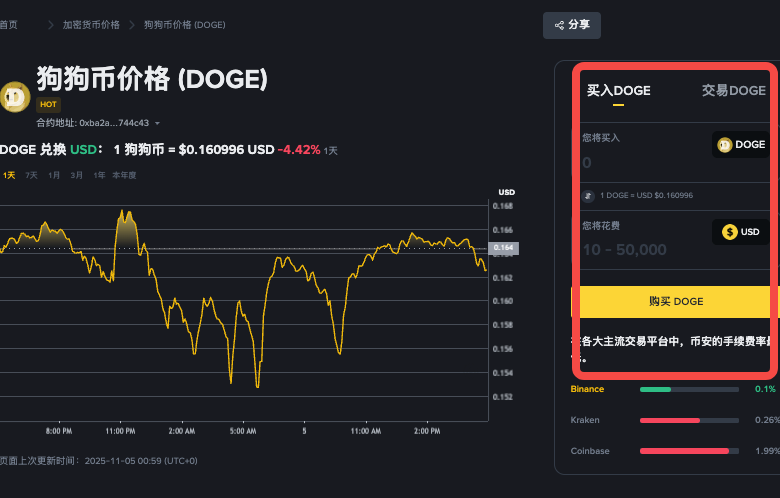The width and height of the screenshot is (780, 498).
Task: Click the 0.164 current price marker
Action: click(x=504, y=248)
